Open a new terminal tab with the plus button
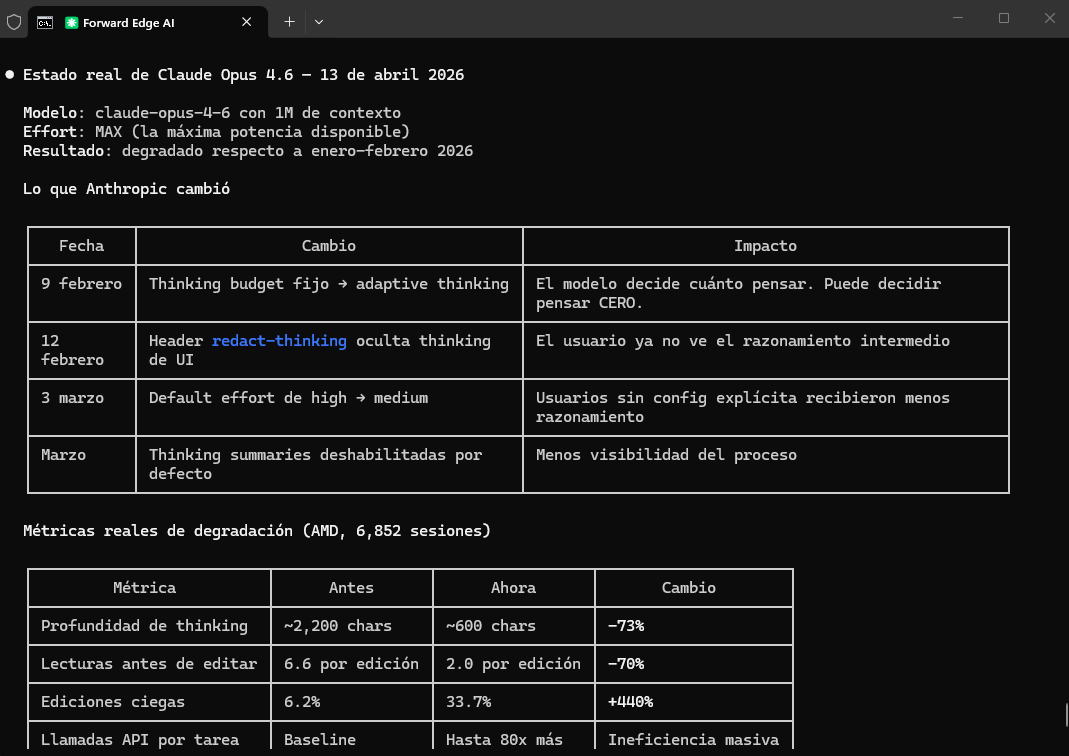 (x=289, y=22)
